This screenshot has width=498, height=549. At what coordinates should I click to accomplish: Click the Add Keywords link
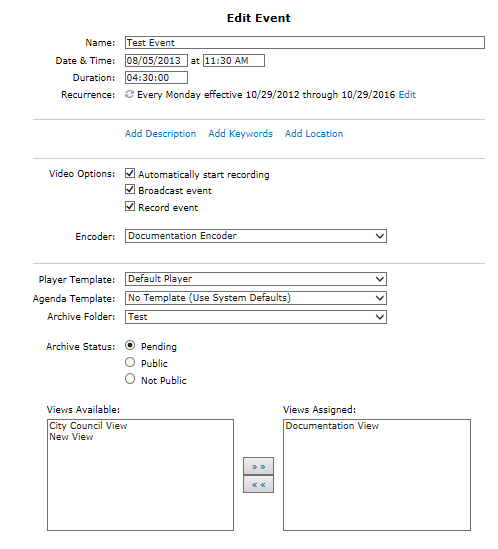241,134
